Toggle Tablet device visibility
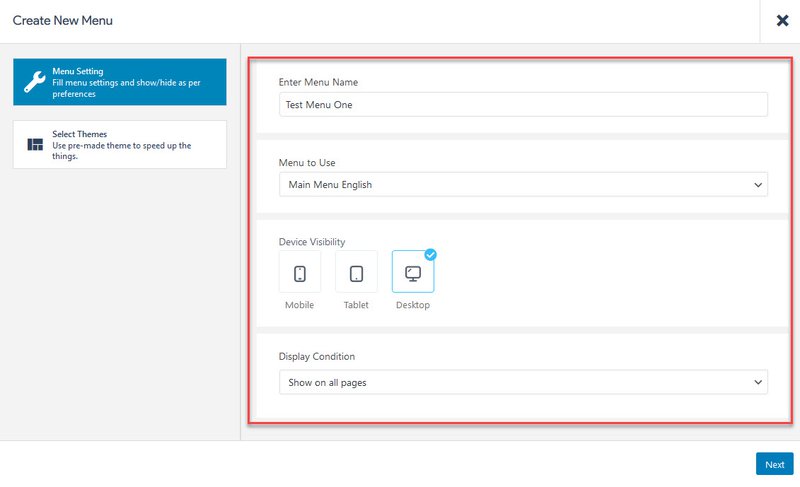800x487 pixels. [x=356, y=272]
